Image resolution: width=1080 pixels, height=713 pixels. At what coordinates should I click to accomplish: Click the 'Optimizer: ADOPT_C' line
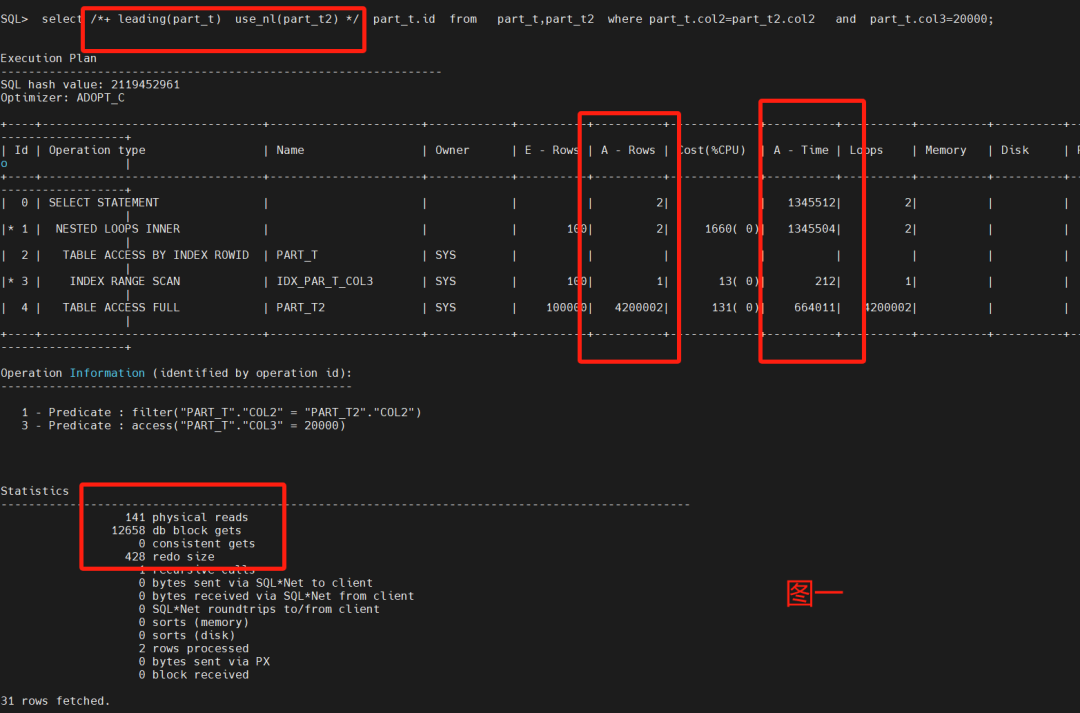click(x=62, y=97)
